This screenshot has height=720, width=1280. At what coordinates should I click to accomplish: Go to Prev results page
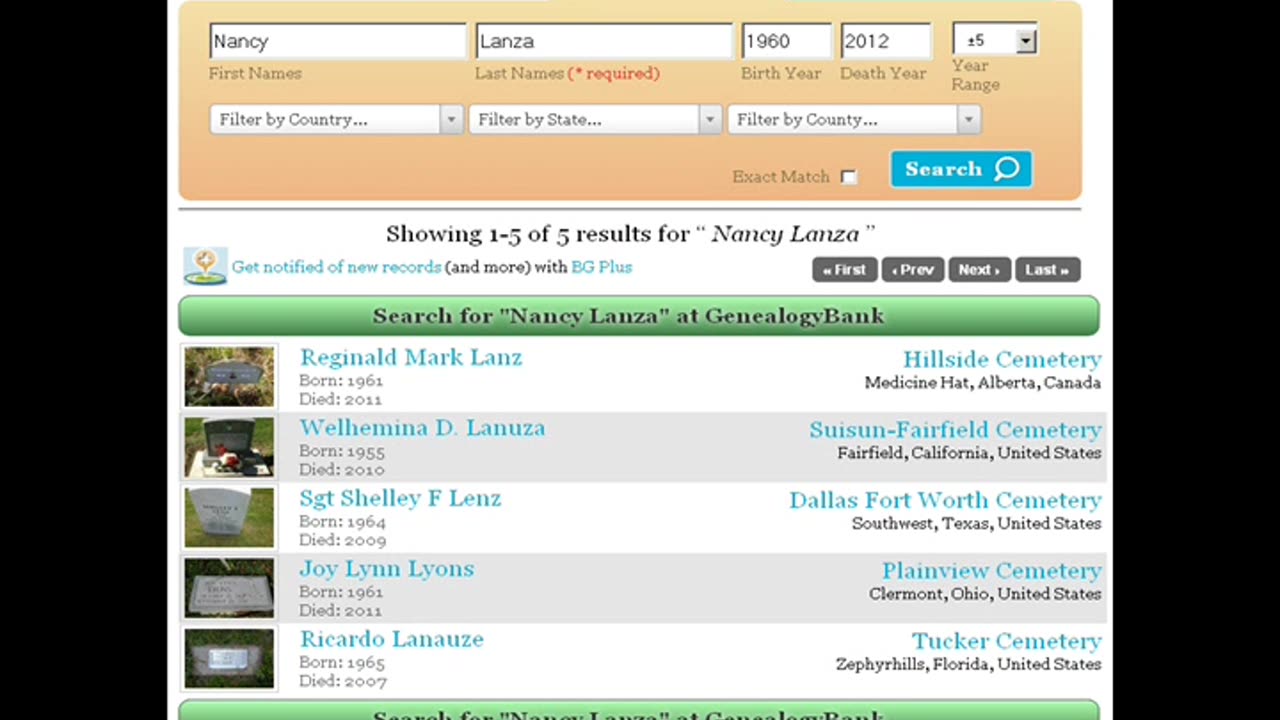[913, 270]
